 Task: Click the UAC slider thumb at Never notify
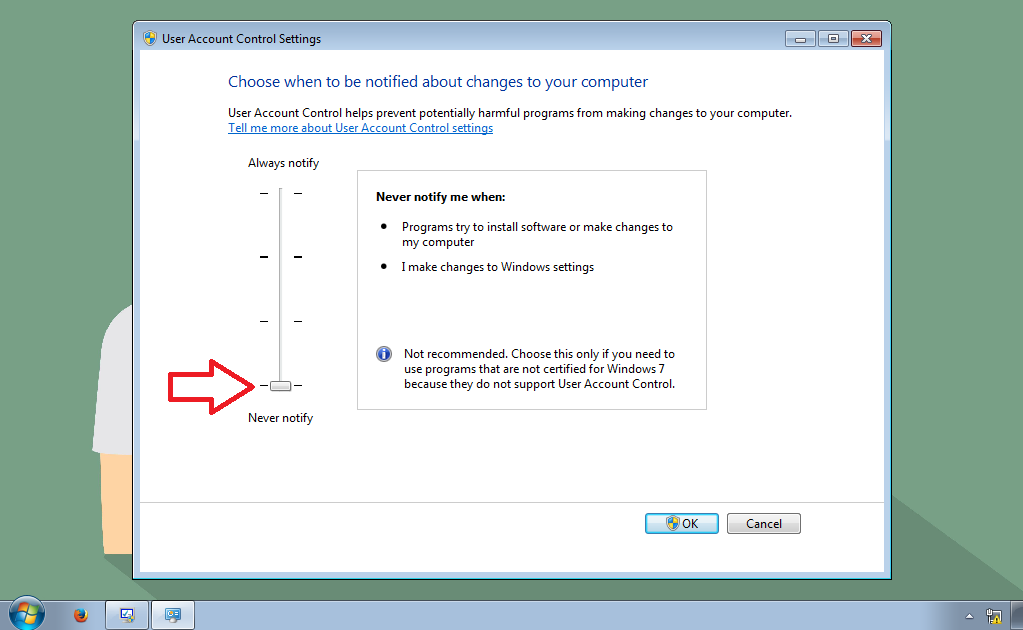[281, 385]
